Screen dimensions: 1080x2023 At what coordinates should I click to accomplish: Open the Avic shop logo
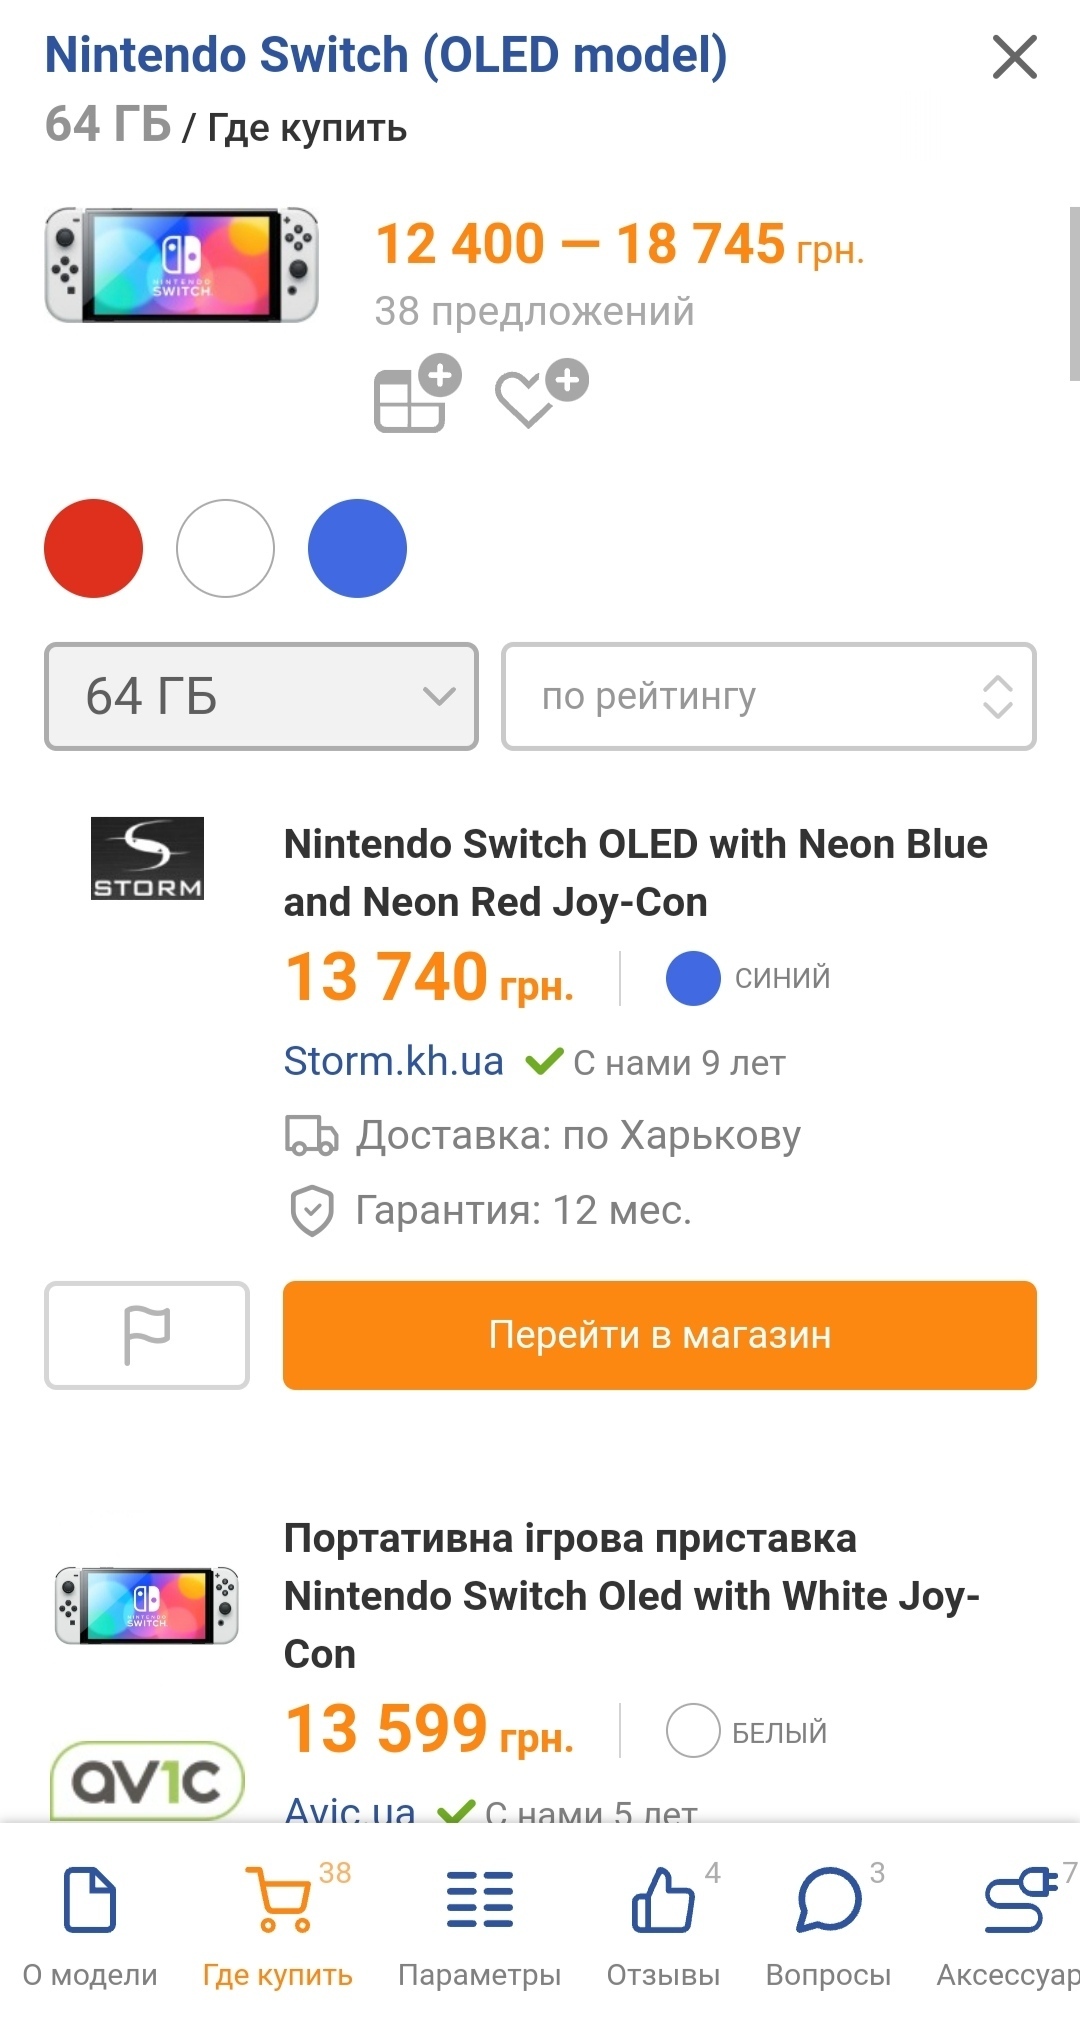tap(147, 1780)
